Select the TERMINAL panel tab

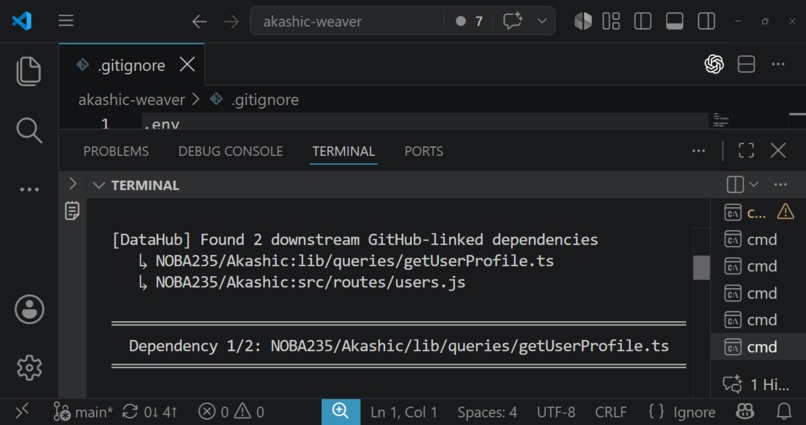coord(343,151)
